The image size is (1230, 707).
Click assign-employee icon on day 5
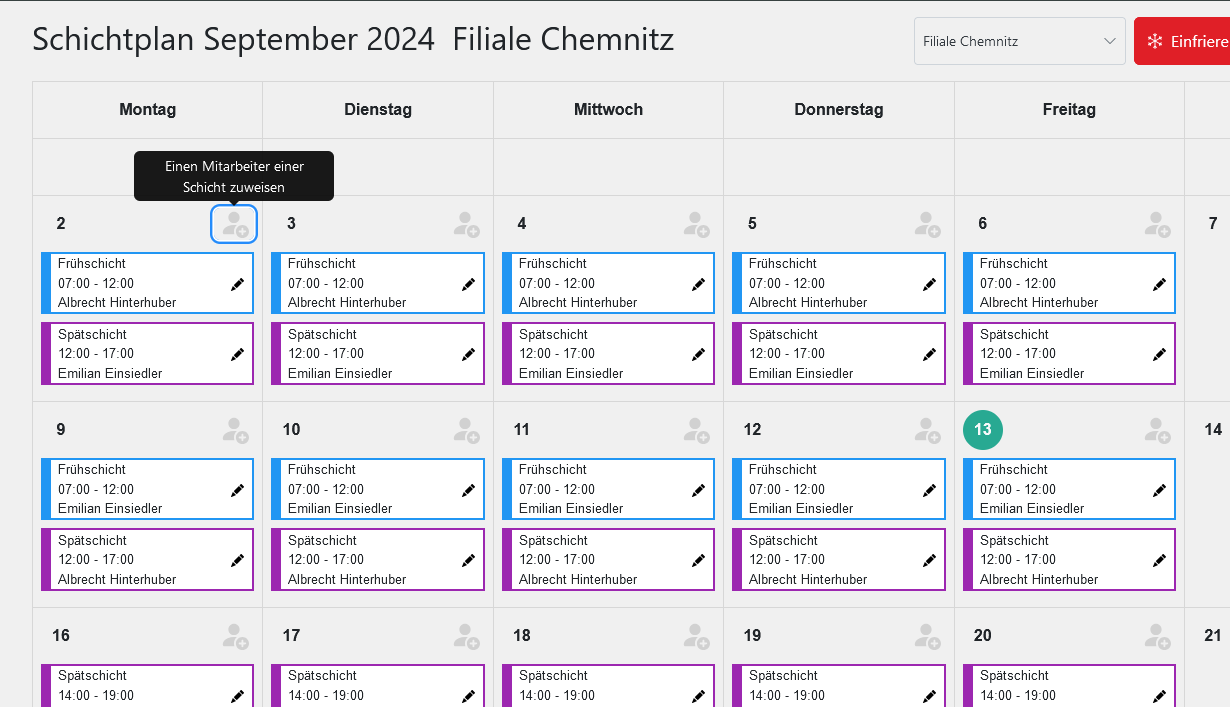927,224
